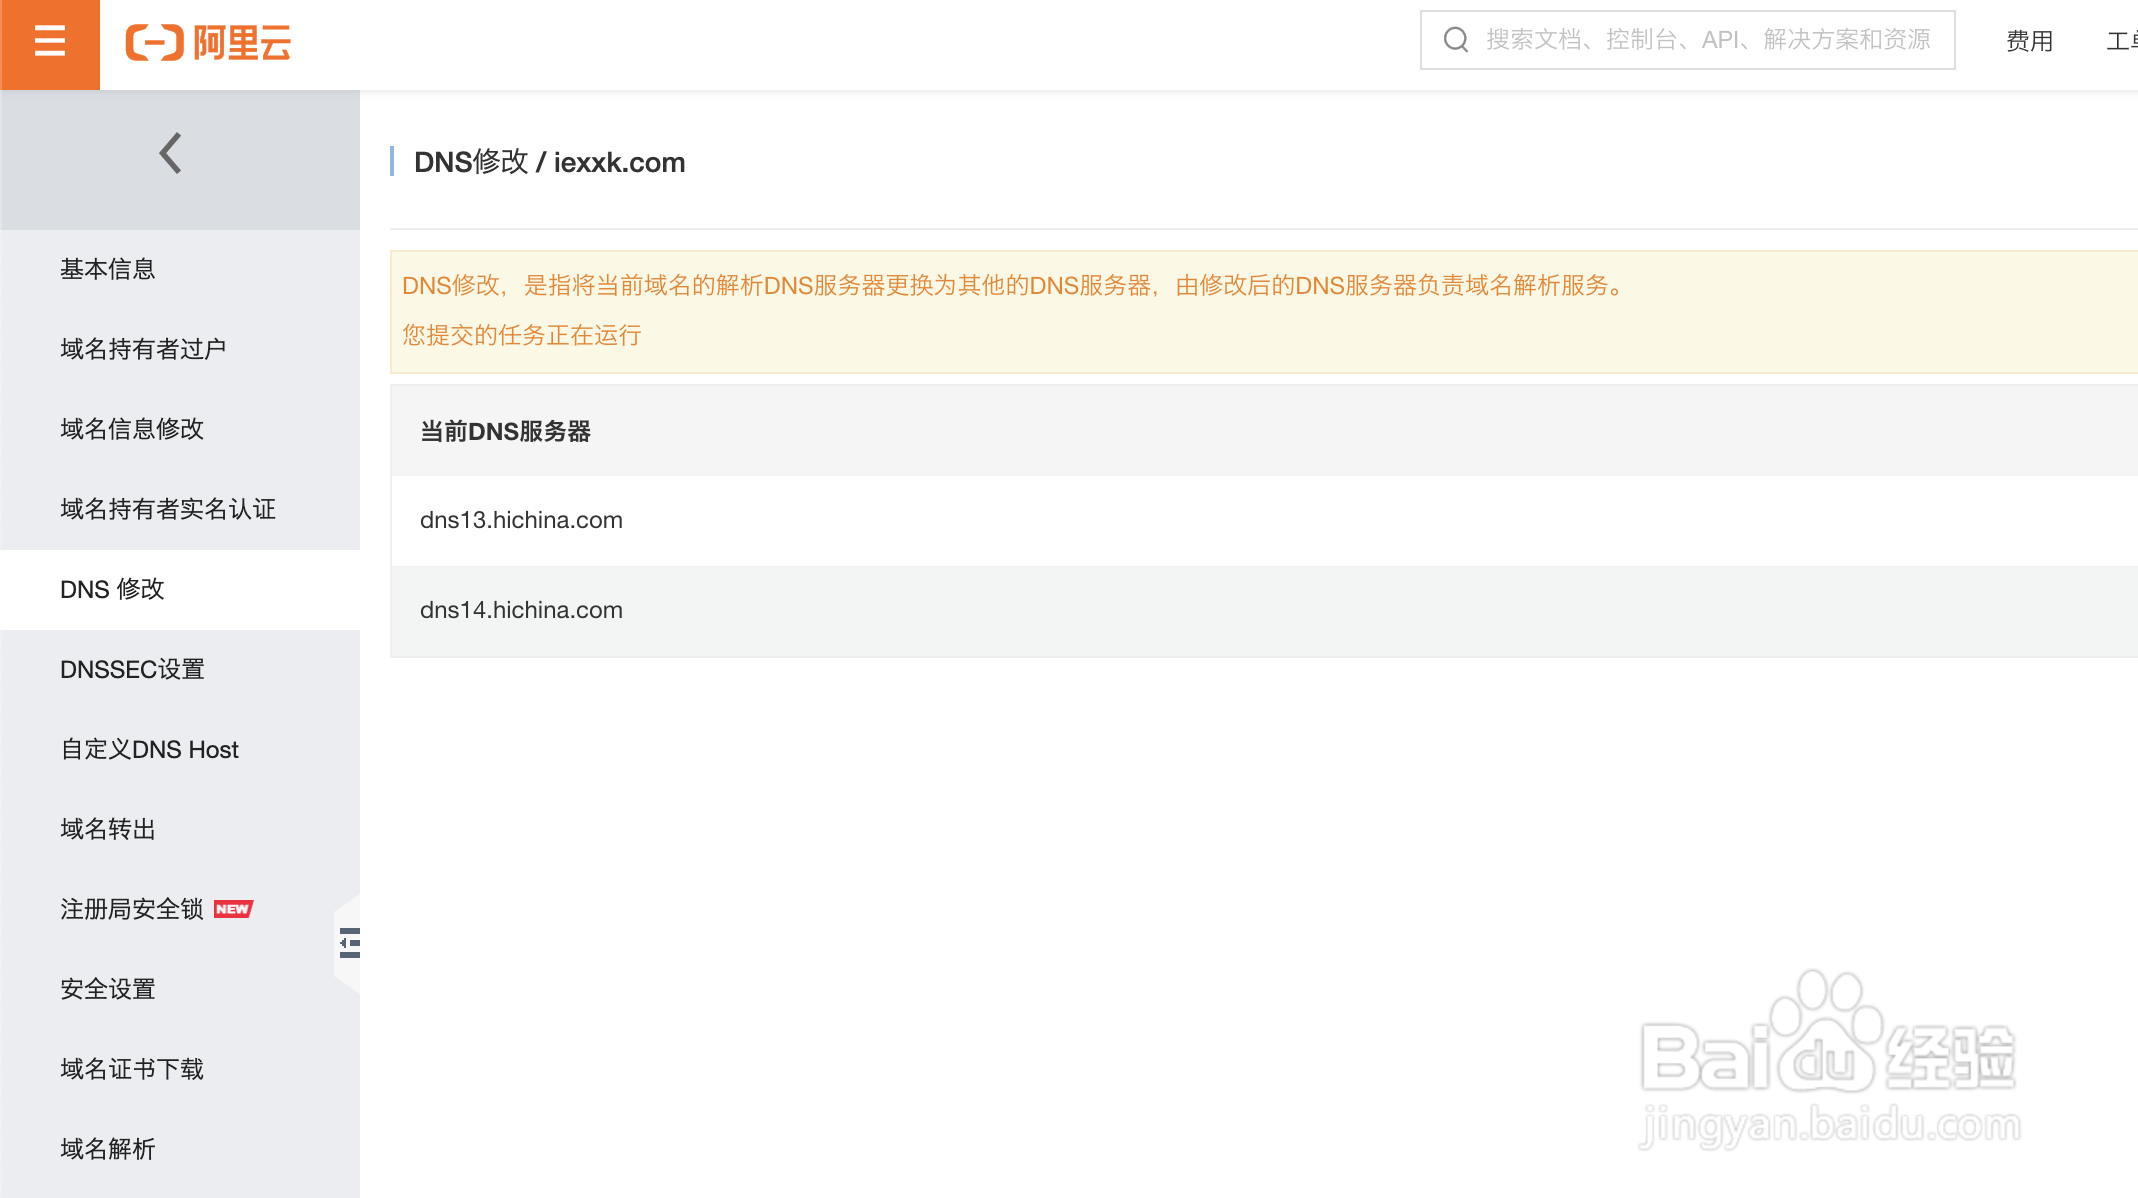The image size is (2138, 1198).
Task: Collapse sidebar using the fold handle
Action: point(349,943)
